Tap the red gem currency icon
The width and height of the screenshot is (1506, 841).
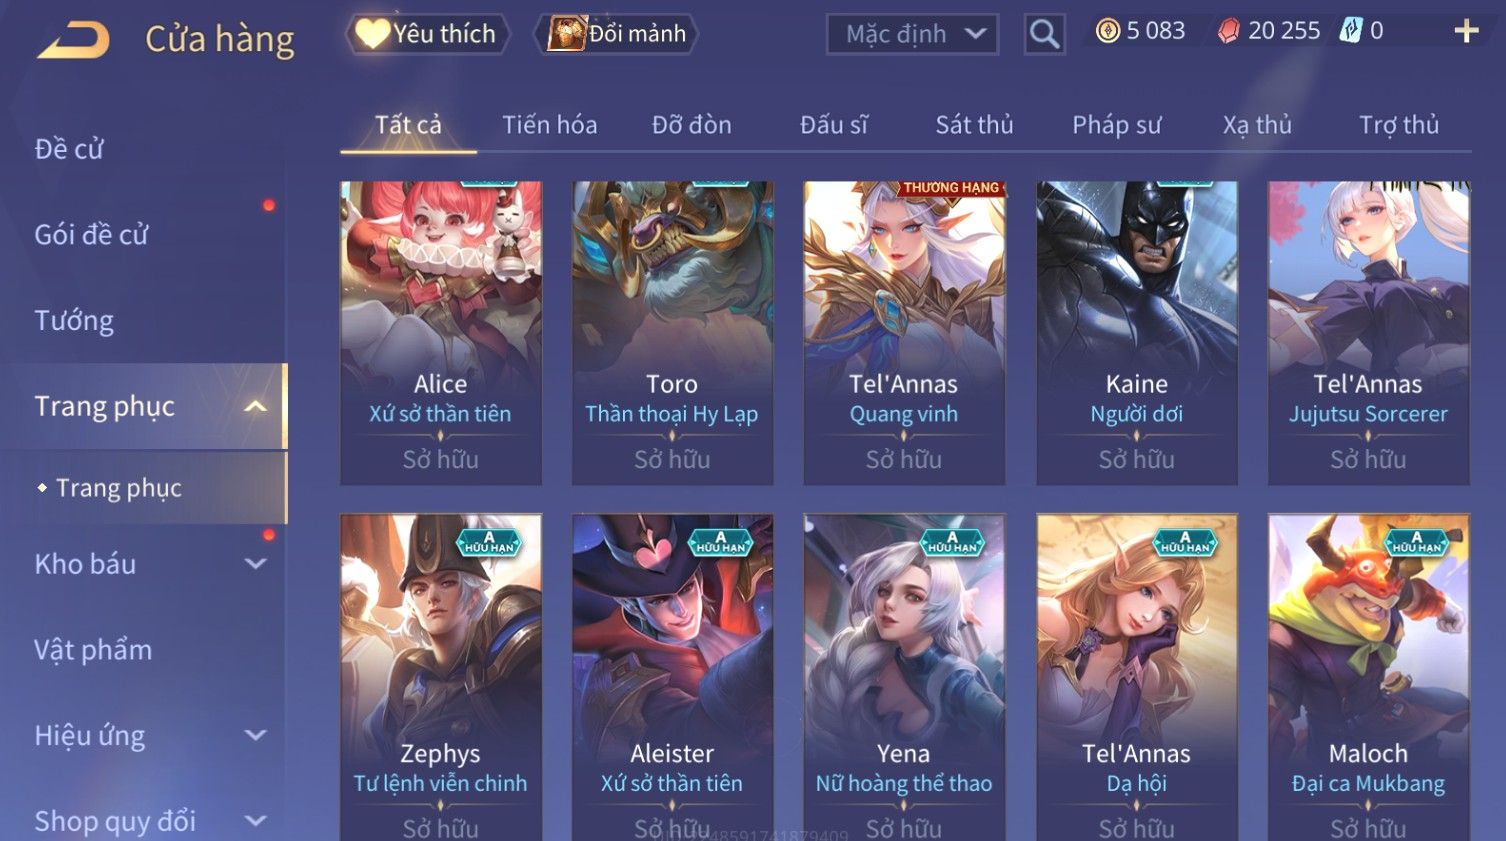1228,31
